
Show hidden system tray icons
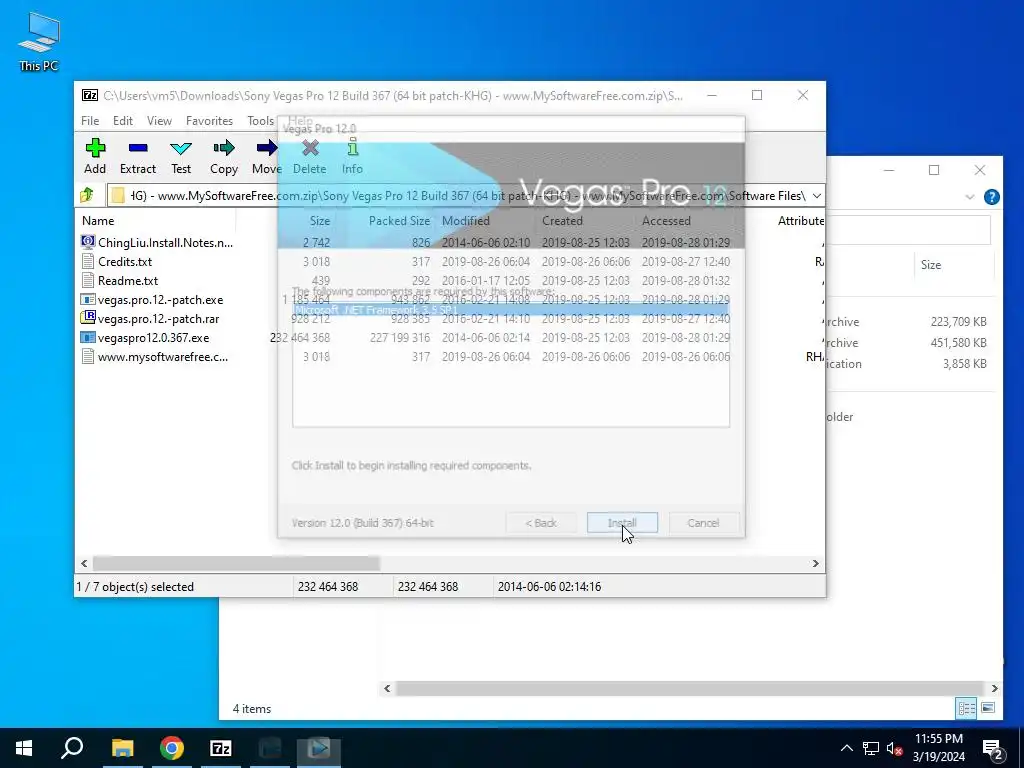846,748
